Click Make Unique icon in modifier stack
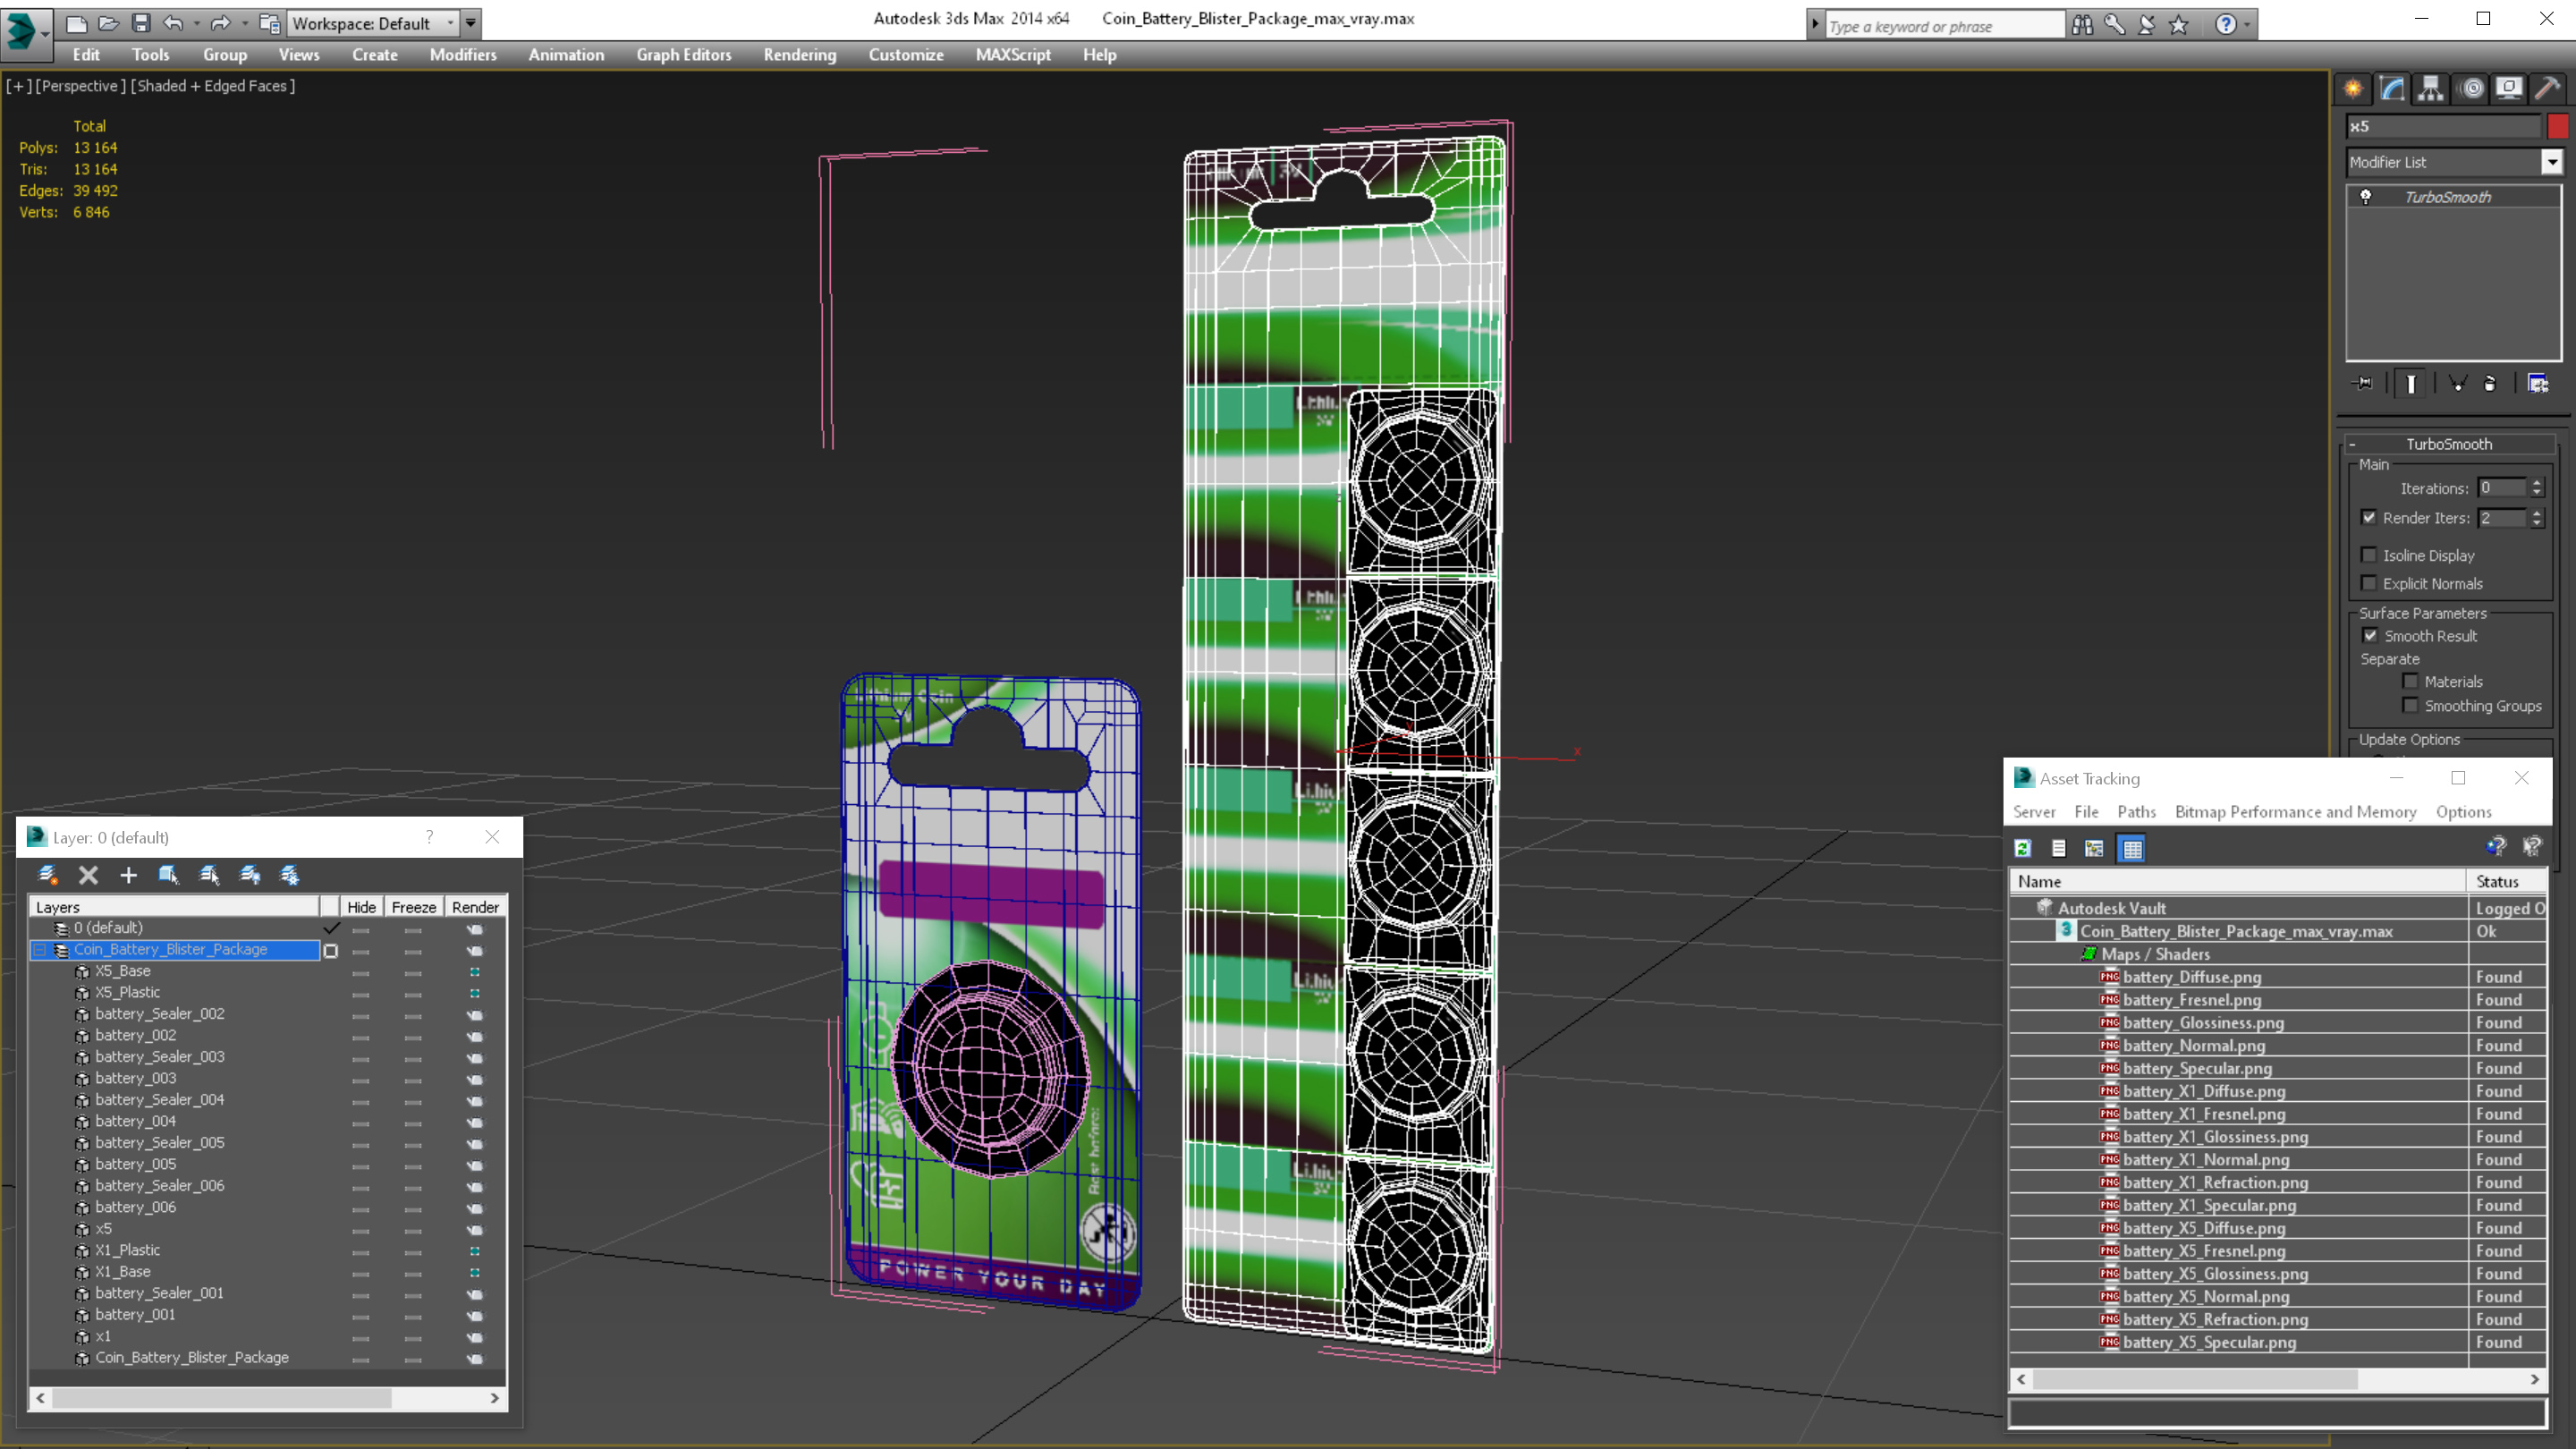This screenshot has height=1449, width=2576. tap(2458, 383)
